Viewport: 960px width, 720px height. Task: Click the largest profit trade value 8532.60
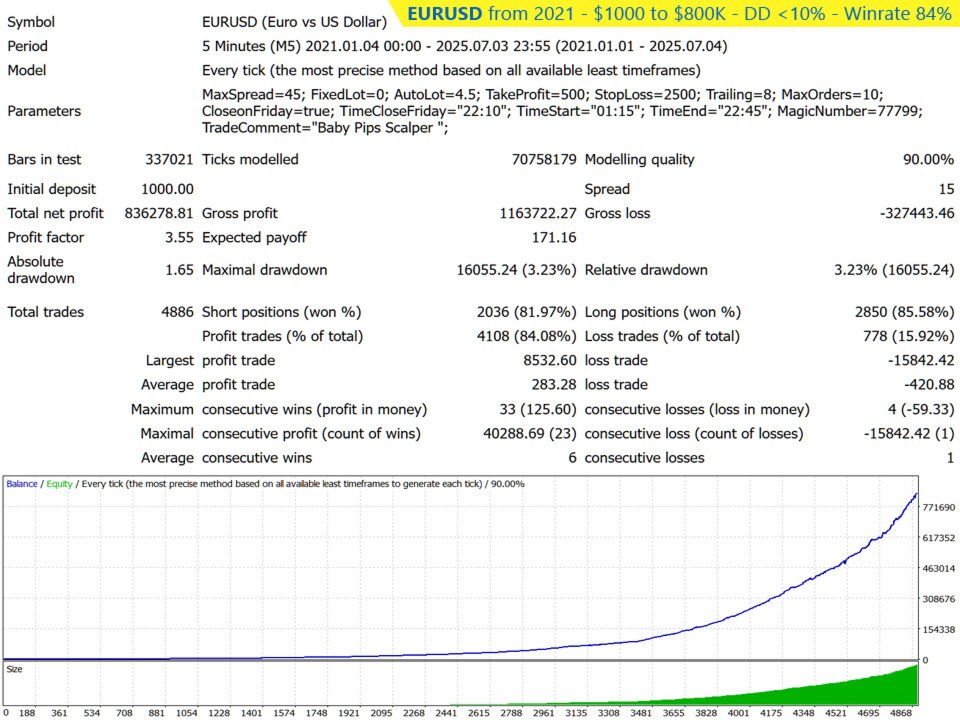pyautogui.click(x=550, y=361)
